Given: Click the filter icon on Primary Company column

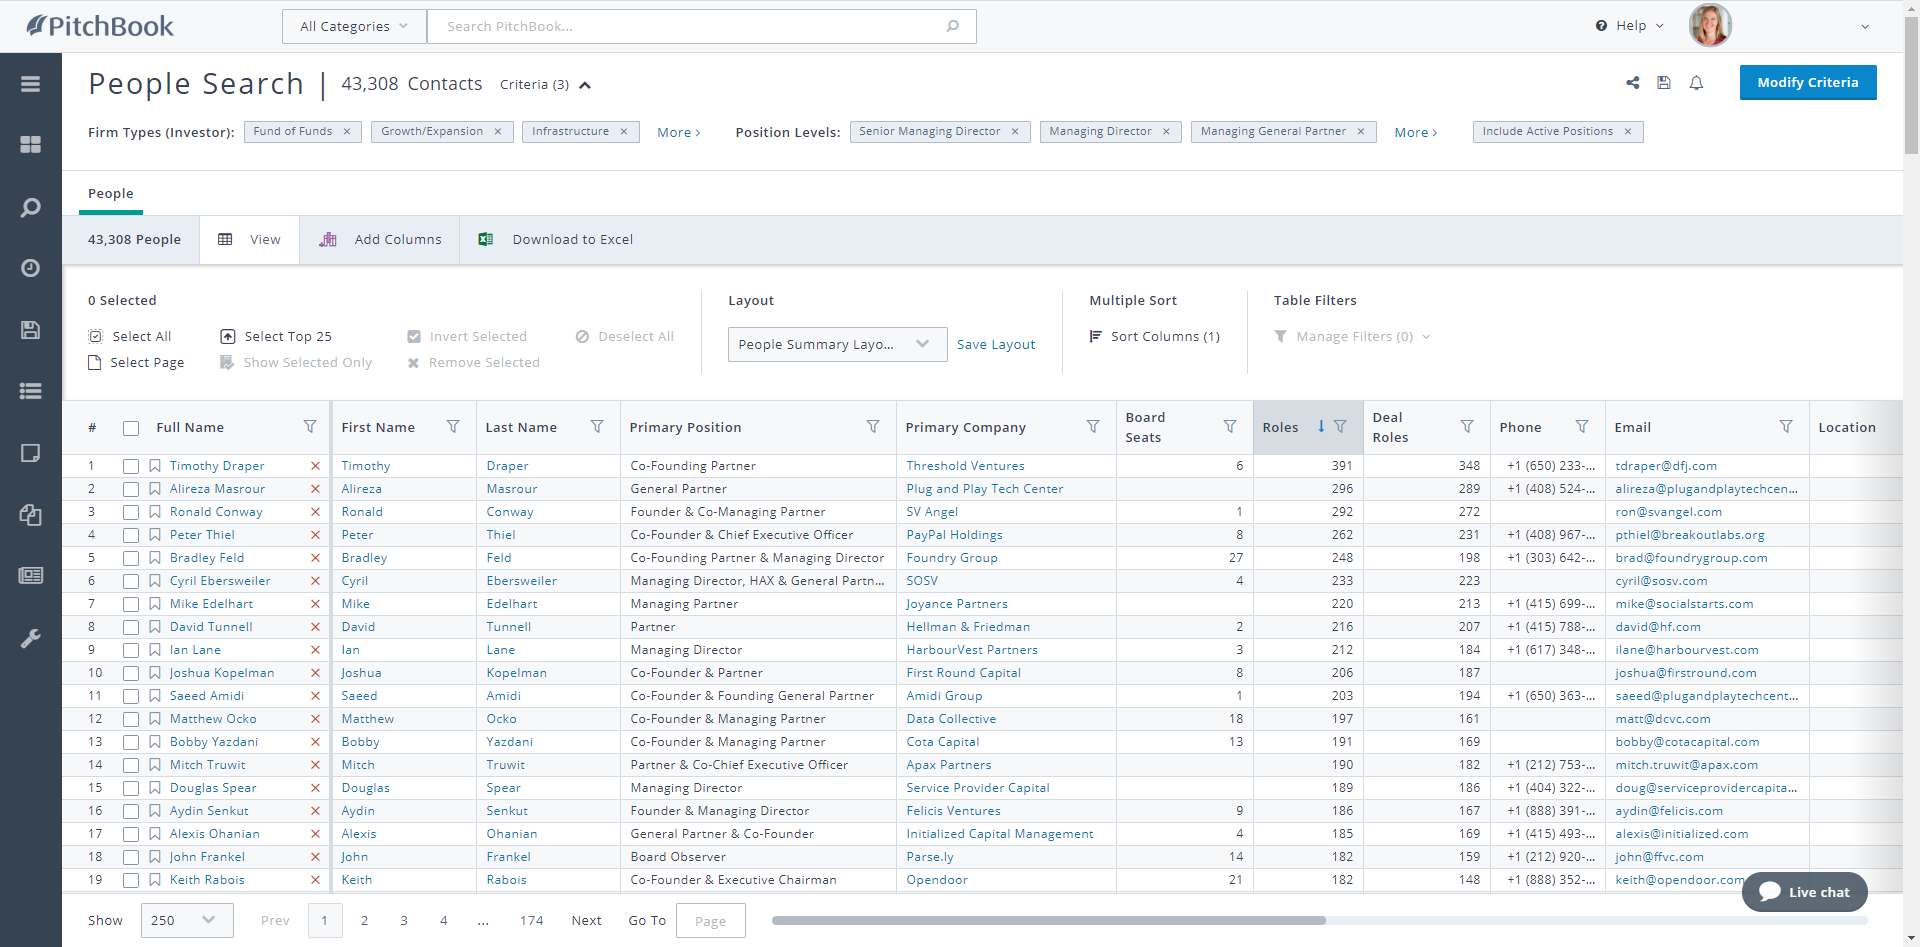Looking at the screenshot, I should pyautogui.click(x=1093, y=427).
